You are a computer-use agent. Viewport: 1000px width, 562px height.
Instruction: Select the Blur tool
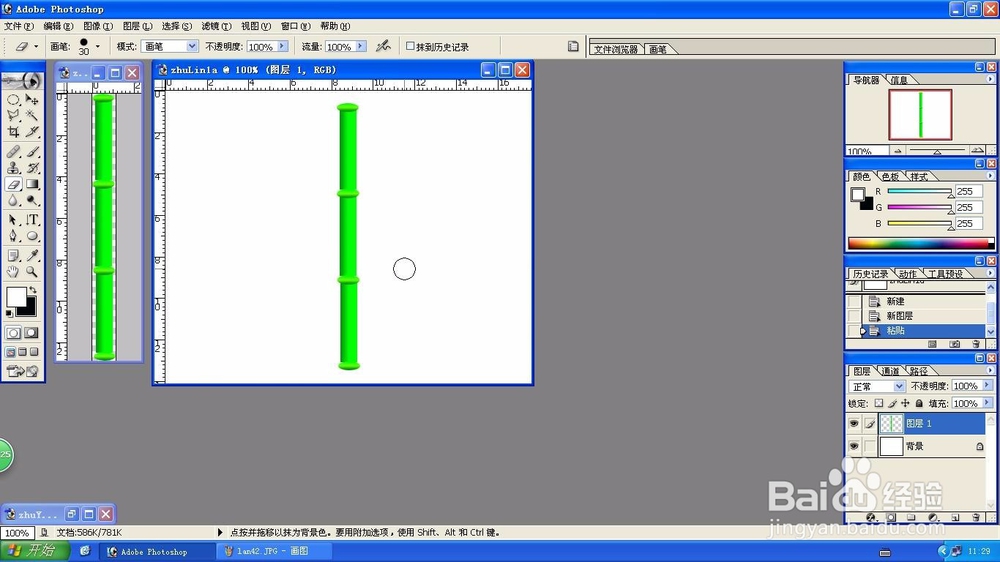click(13, 200)
